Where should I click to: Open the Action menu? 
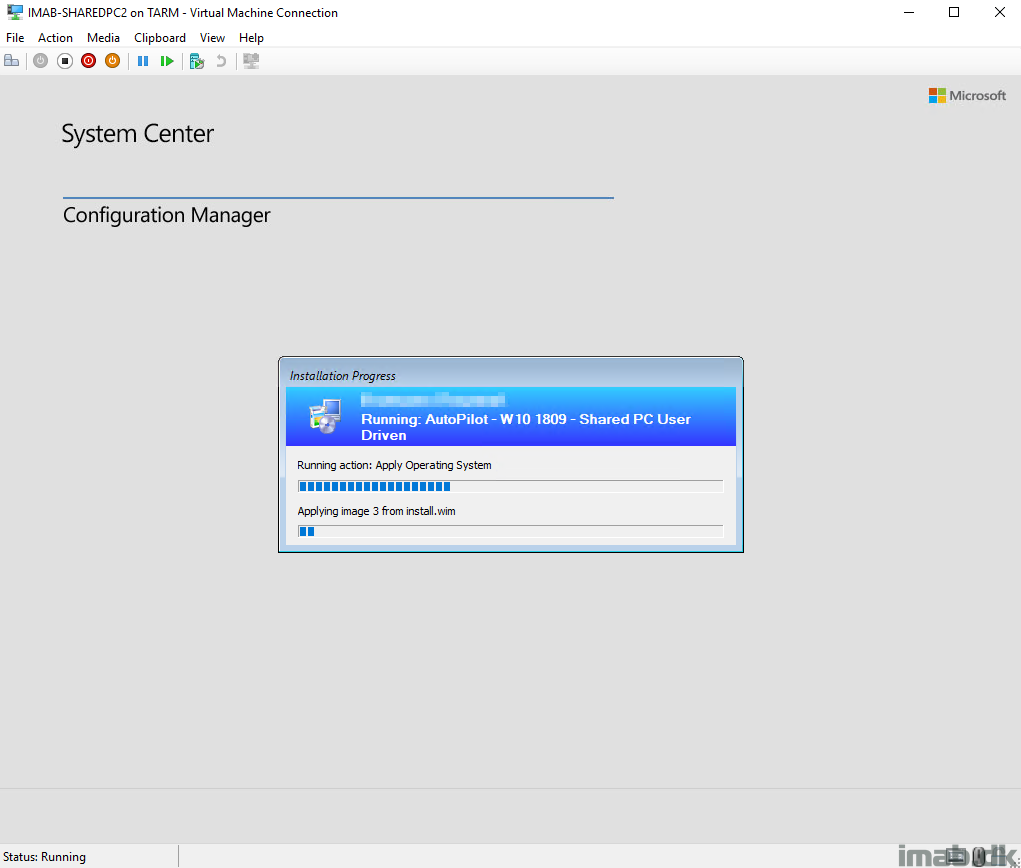(55, 38)
